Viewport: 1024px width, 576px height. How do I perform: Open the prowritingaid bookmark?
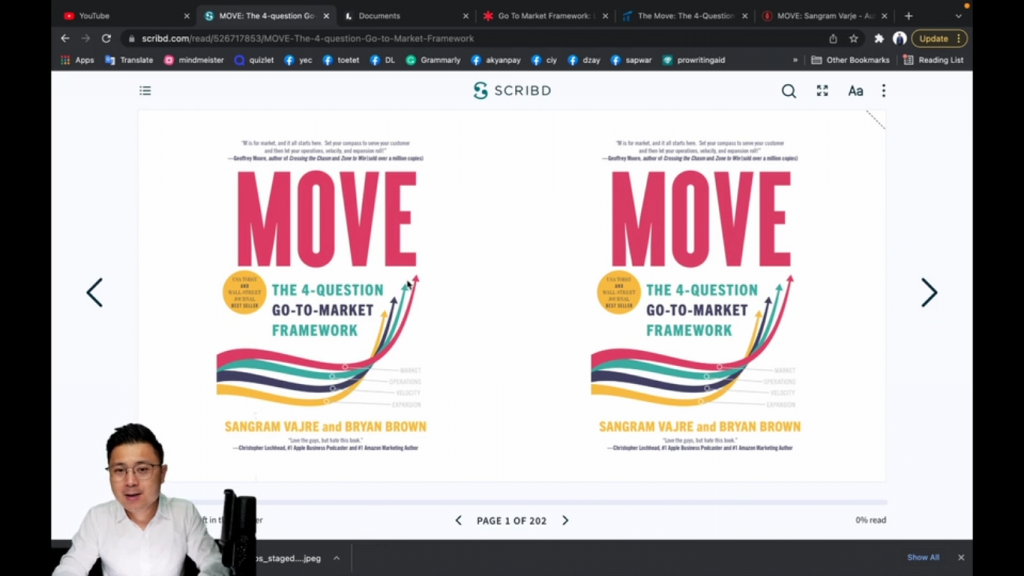click(x=694, y=60)
